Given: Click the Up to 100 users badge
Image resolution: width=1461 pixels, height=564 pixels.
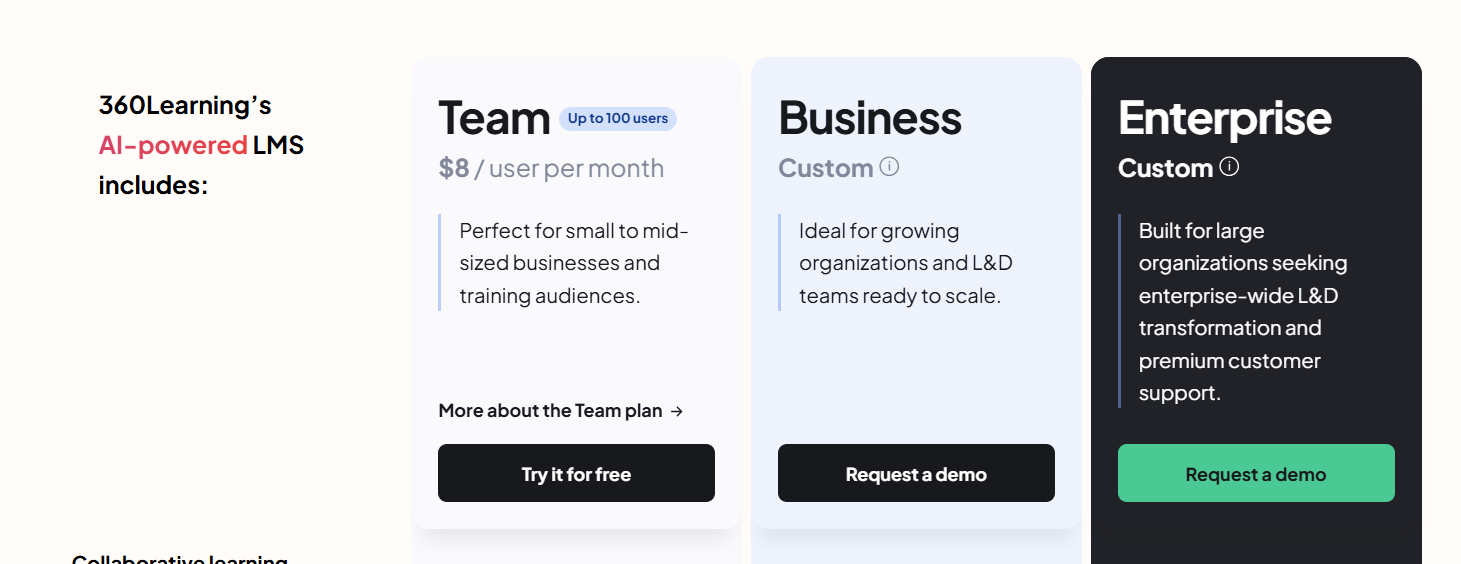Looking at the screenshot, I should [618, 119].
